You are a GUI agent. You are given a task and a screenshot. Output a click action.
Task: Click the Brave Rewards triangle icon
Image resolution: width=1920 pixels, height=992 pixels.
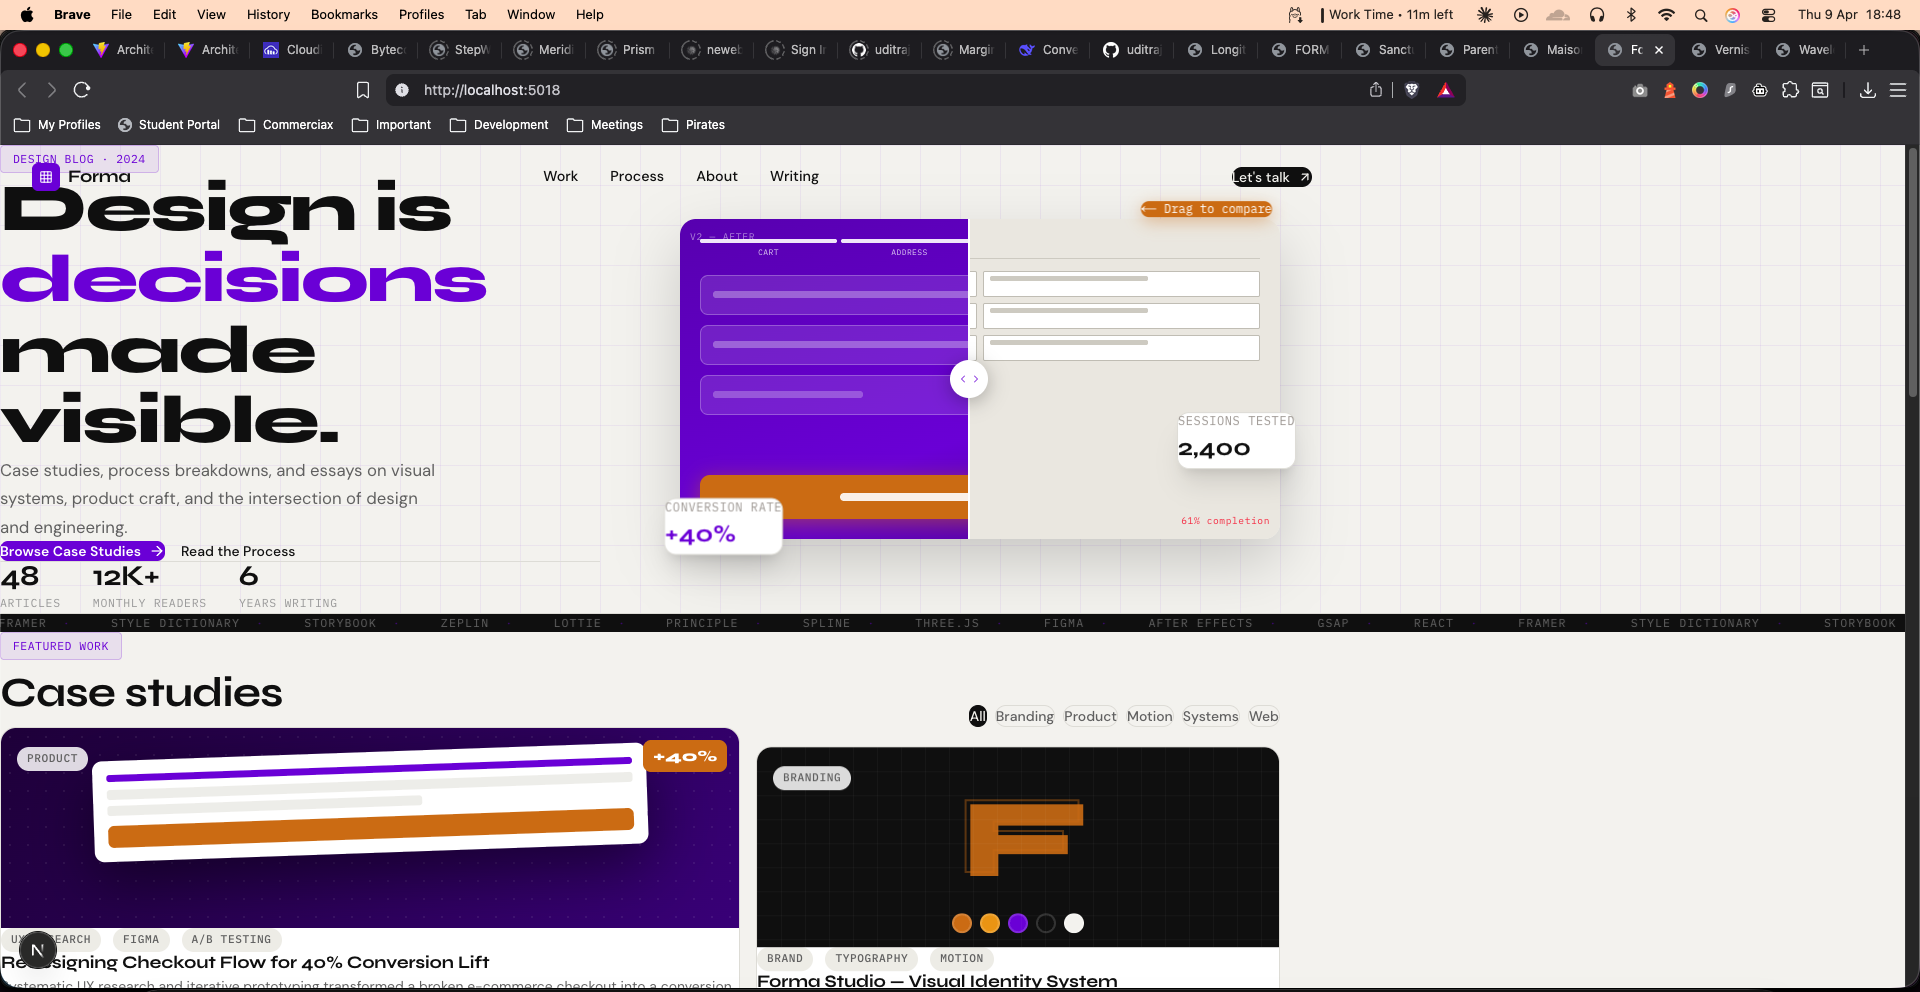click(1445, 90)
